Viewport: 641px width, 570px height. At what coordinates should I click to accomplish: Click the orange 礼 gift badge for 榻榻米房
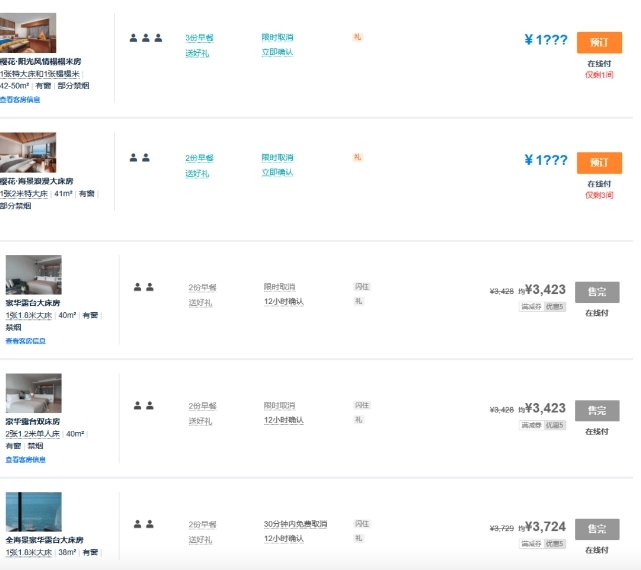[357, 37]
